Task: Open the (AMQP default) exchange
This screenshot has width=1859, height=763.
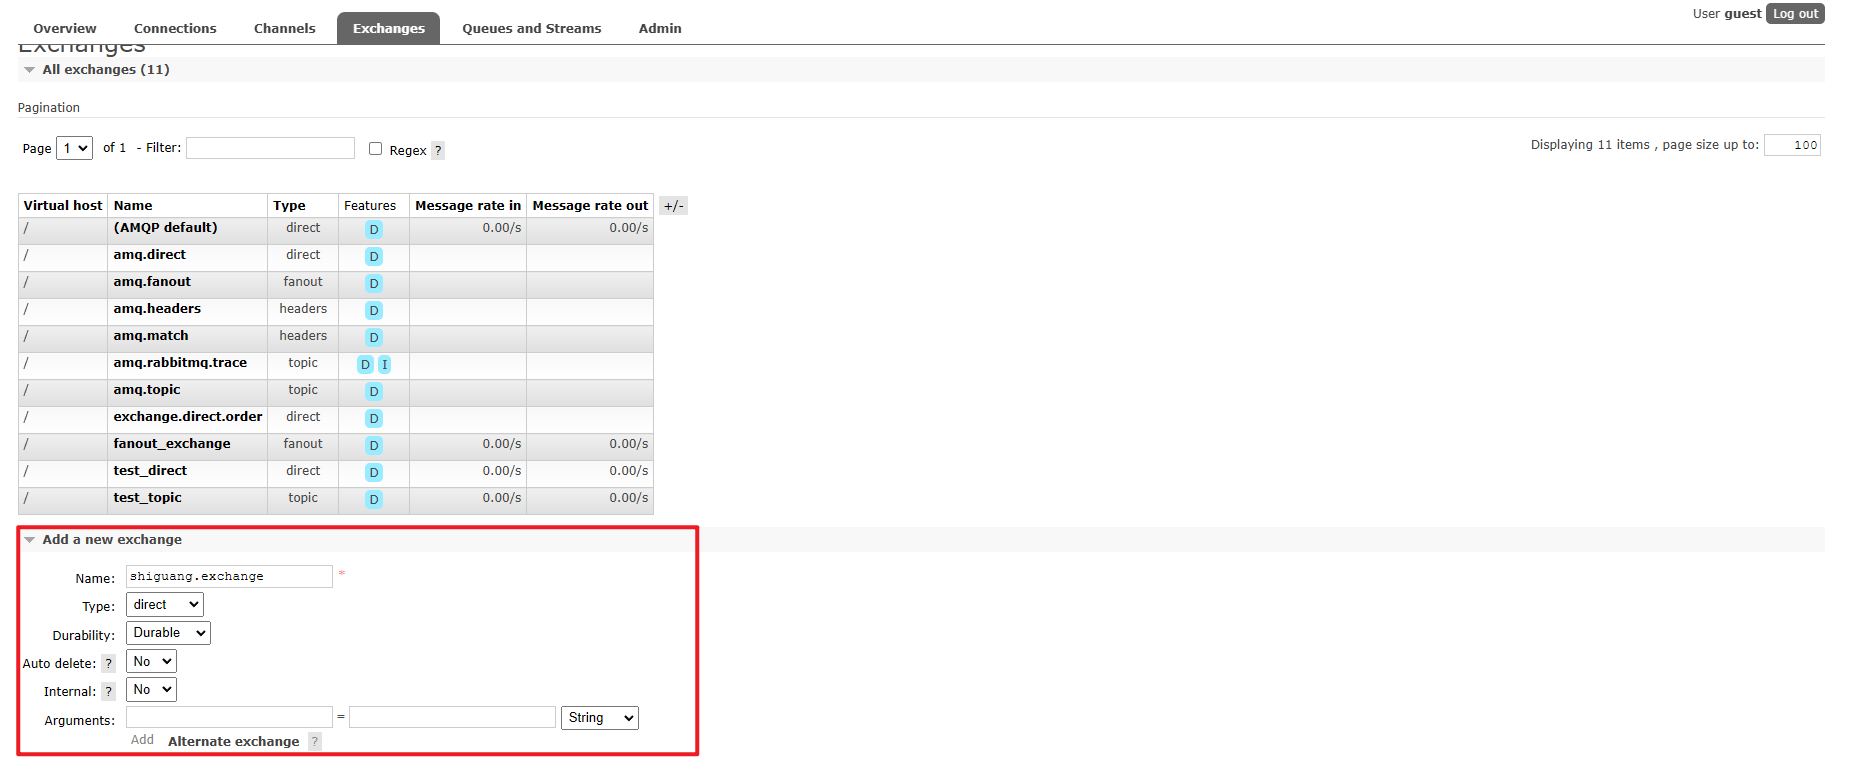Action: (165, 228)
